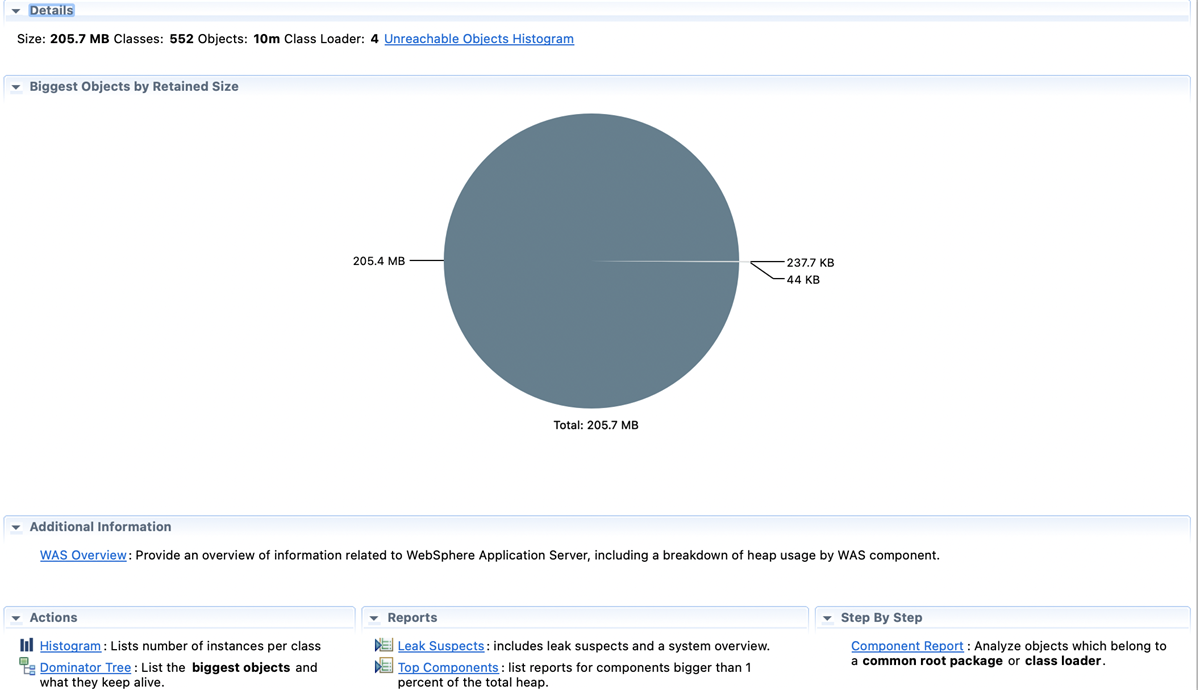
Task: Click the 237.7 KB pie label
Action: click(x=810, y=263)
